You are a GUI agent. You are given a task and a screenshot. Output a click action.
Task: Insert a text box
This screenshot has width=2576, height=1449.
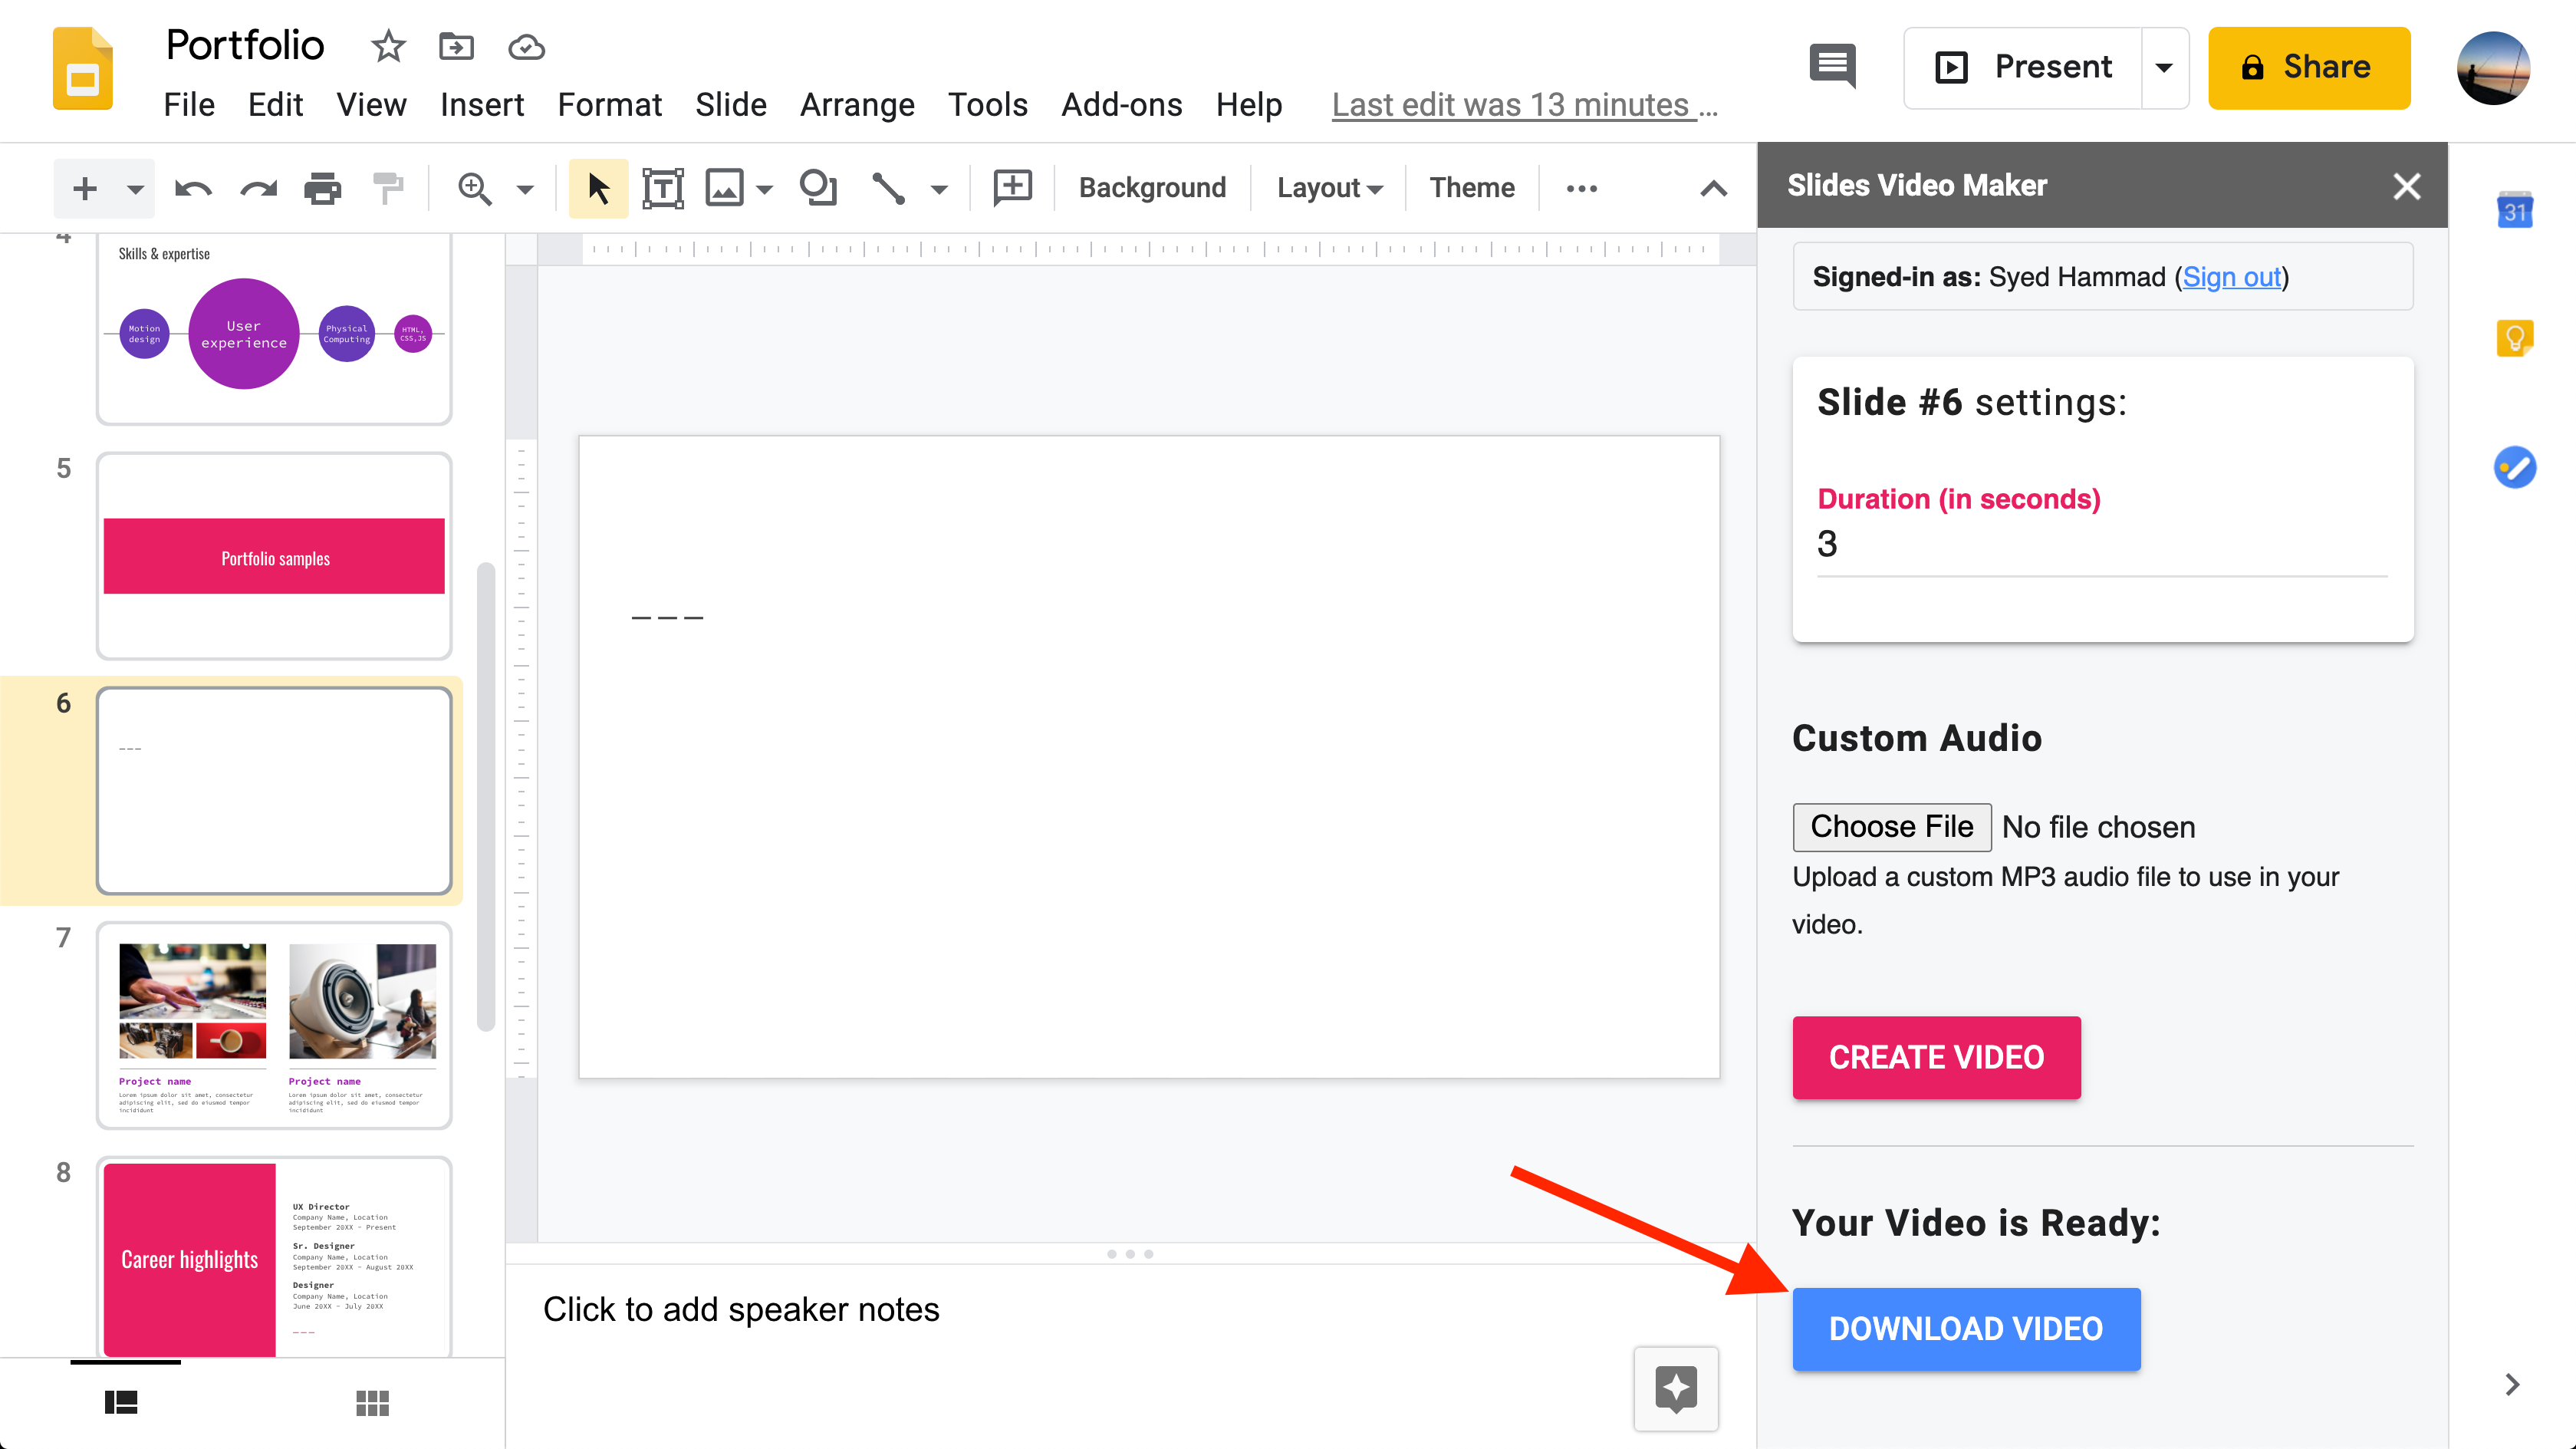point(663,187)
